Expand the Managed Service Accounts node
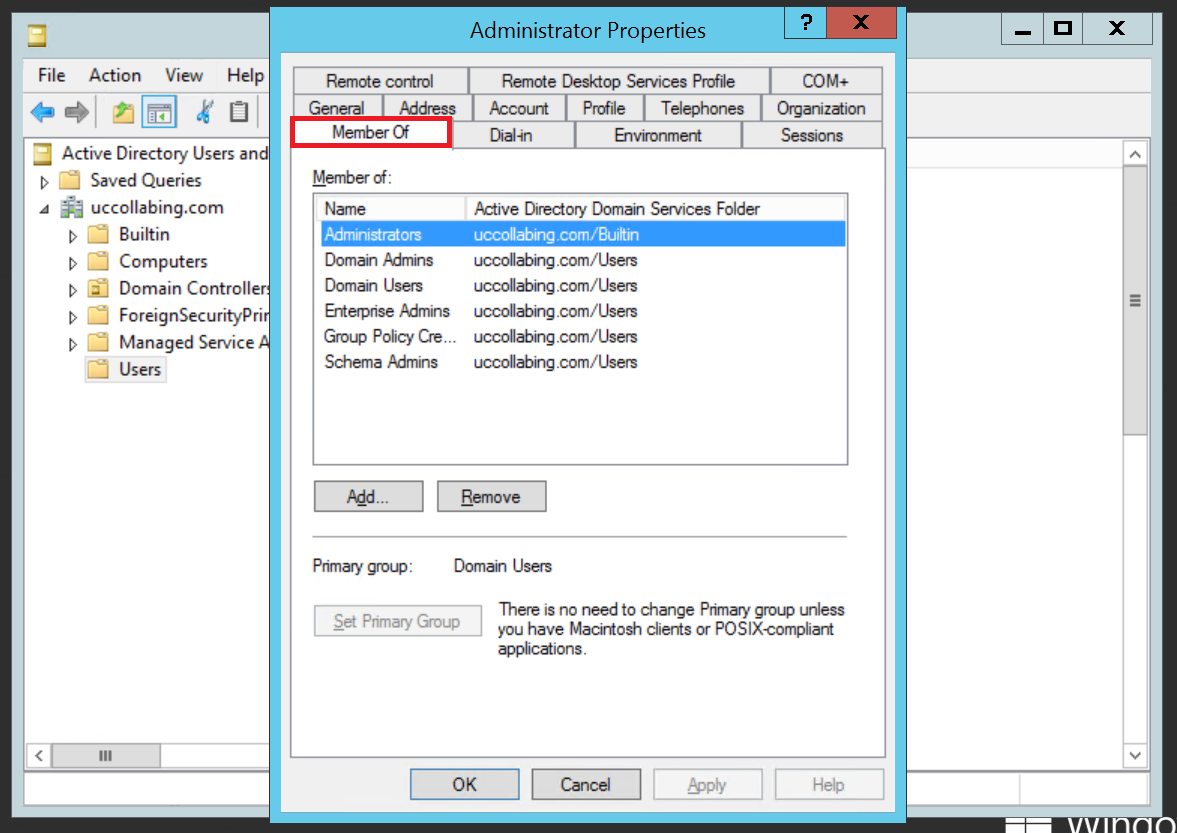The image size is (1177, 833). [73, 344]
